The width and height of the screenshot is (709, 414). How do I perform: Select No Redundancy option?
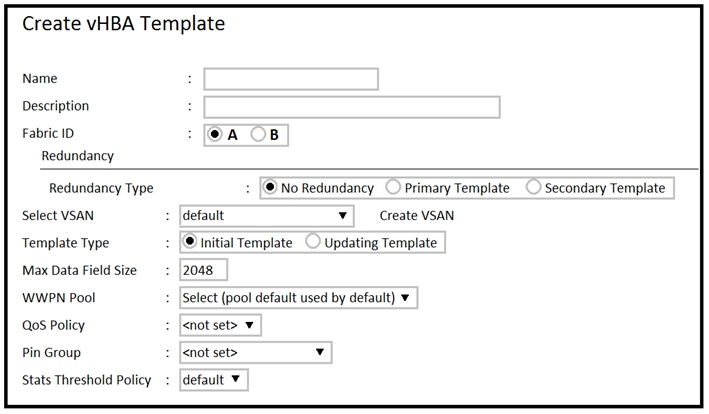coord(270,188)
